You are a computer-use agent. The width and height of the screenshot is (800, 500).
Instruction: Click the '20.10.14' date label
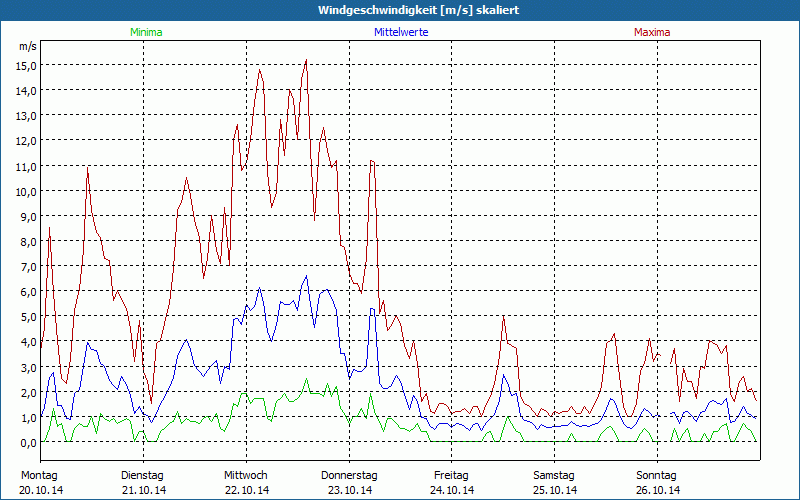click(41, 490)
